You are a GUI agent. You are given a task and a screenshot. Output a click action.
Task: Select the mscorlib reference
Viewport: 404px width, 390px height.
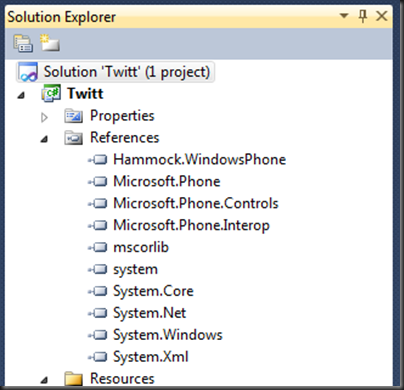(141, 247)
